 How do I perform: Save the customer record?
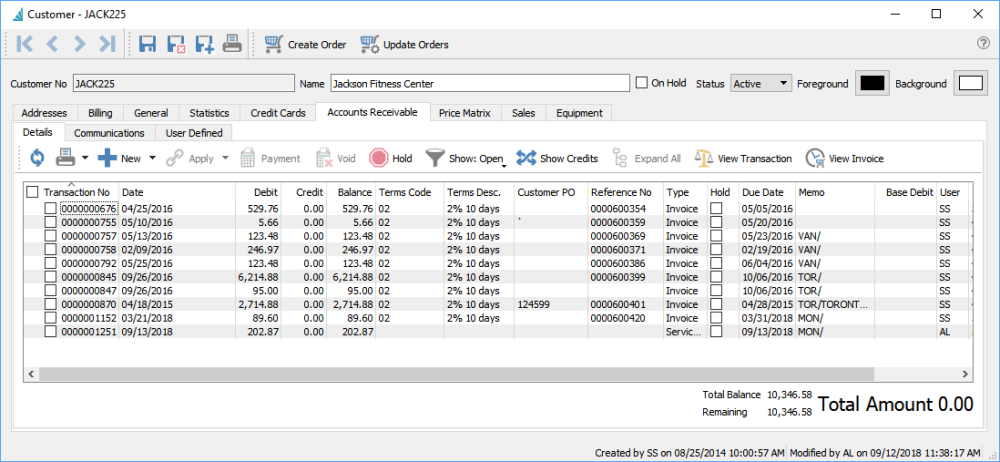coord(147,44)
